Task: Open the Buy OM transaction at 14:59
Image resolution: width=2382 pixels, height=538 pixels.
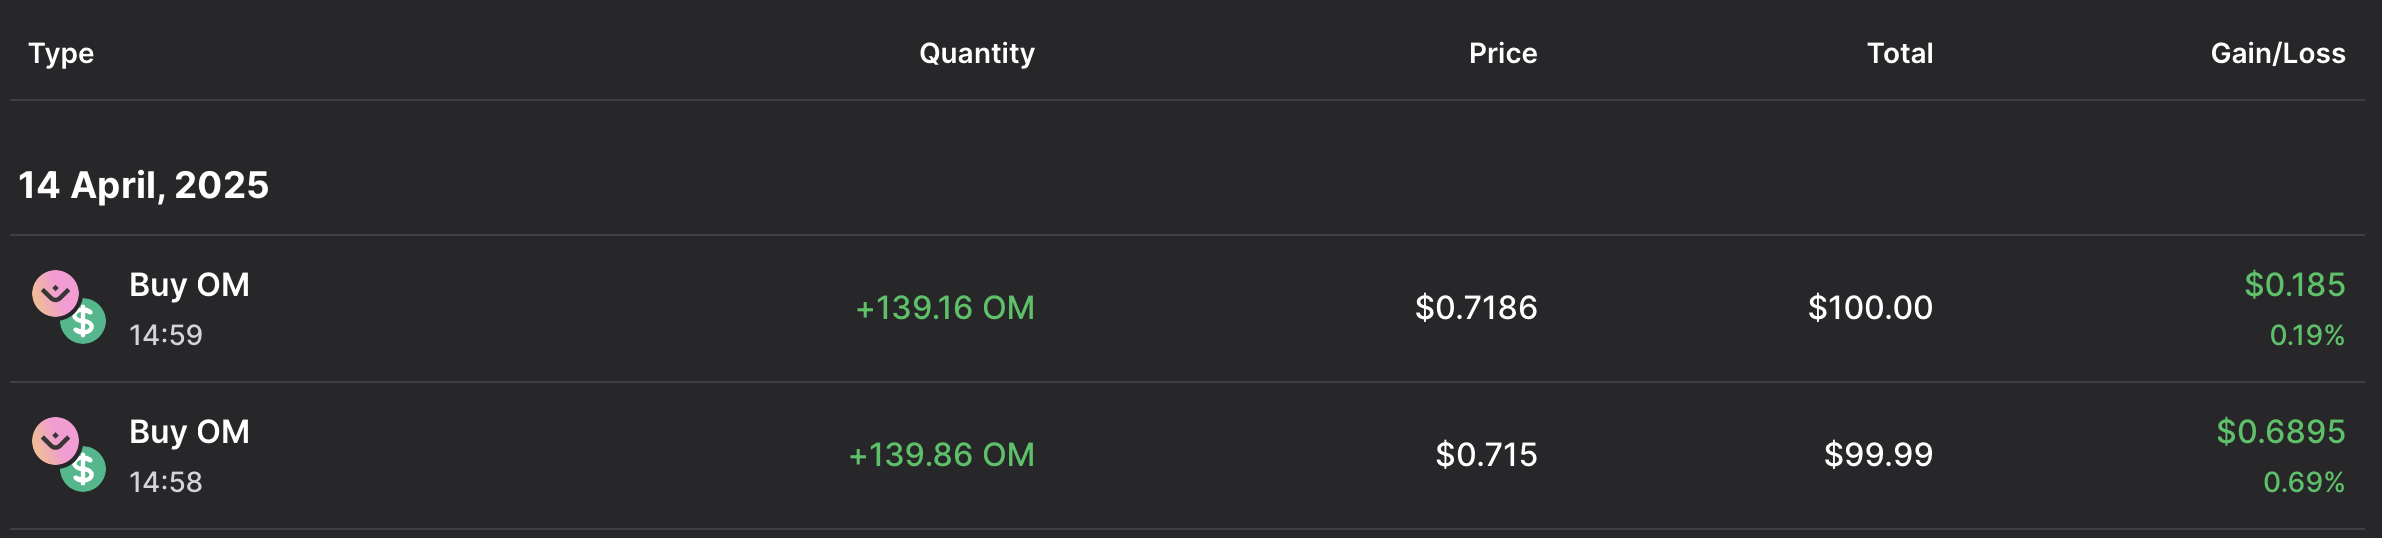Action: 189,285
